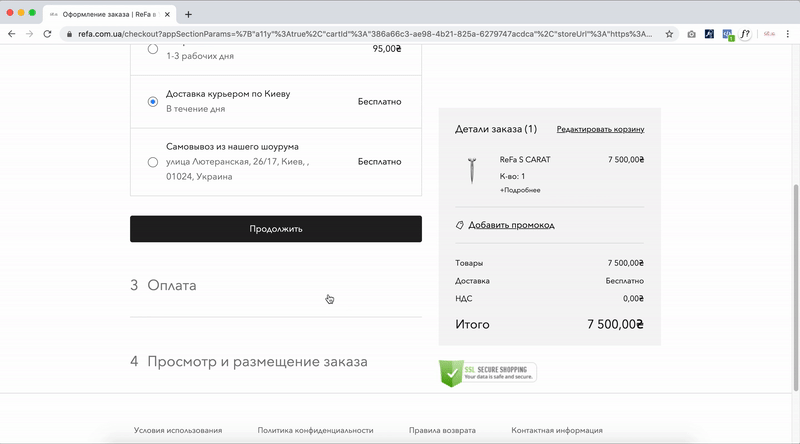Click the НДС 0,00₴ value
The width and height of the screenshot is (800, 444).
click(633, 299)
